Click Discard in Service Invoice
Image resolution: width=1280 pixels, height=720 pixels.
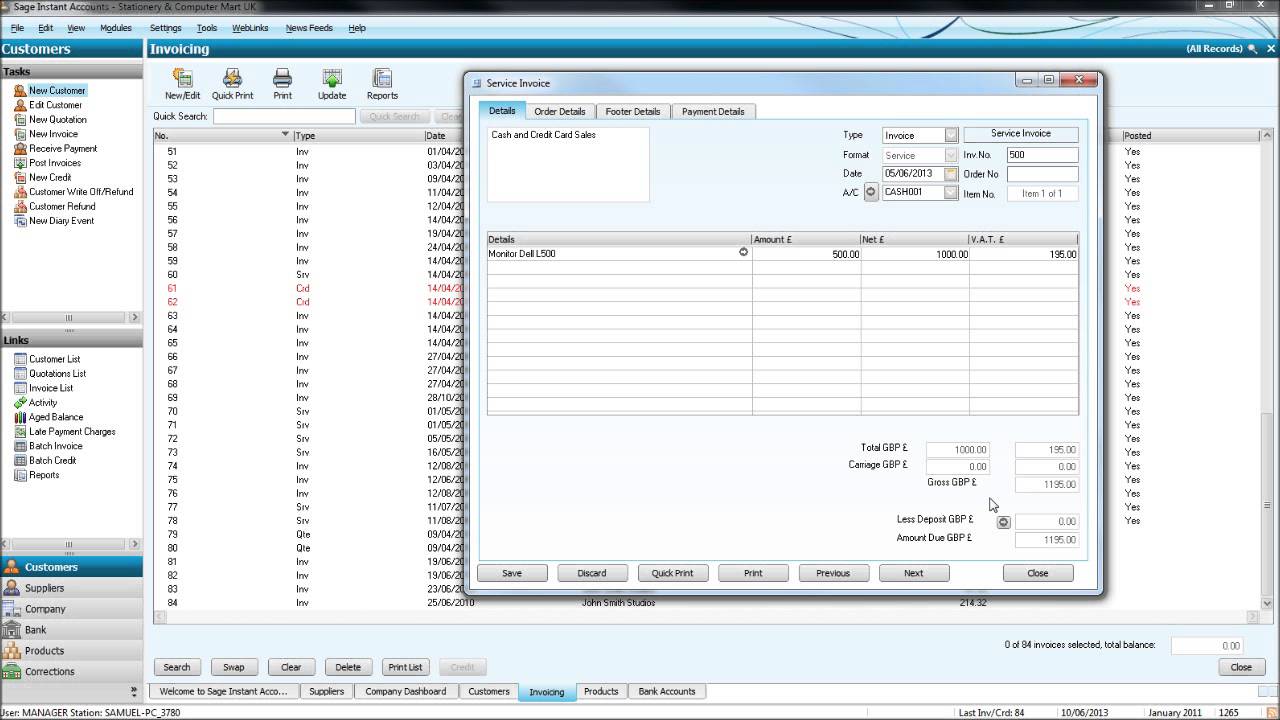tap(592, 573)
